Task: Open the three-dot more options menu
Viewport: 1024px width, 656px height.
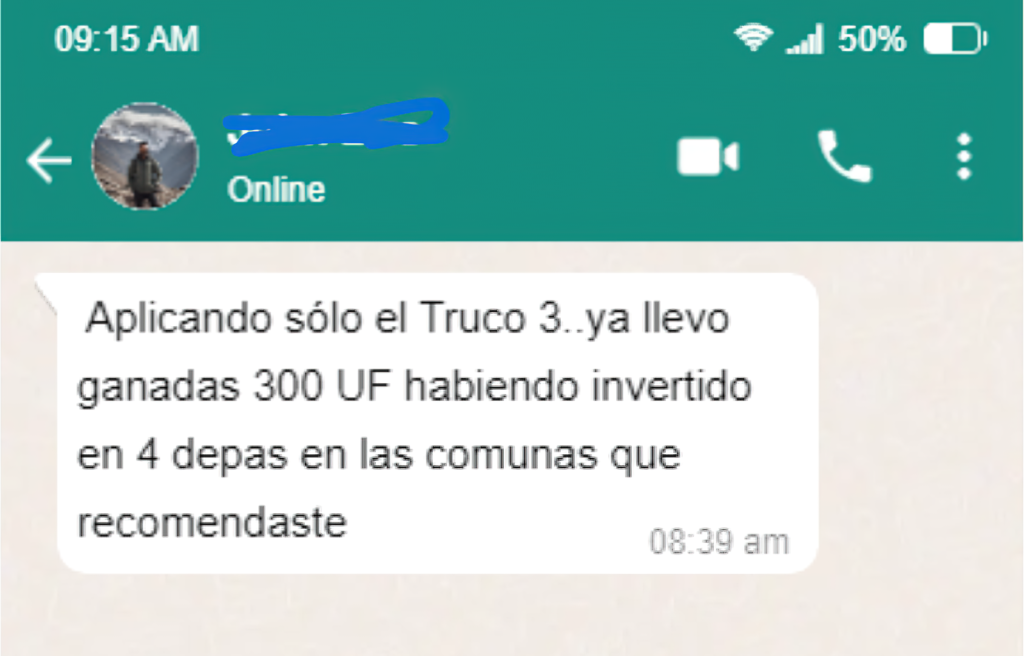Action: point(964,157)
